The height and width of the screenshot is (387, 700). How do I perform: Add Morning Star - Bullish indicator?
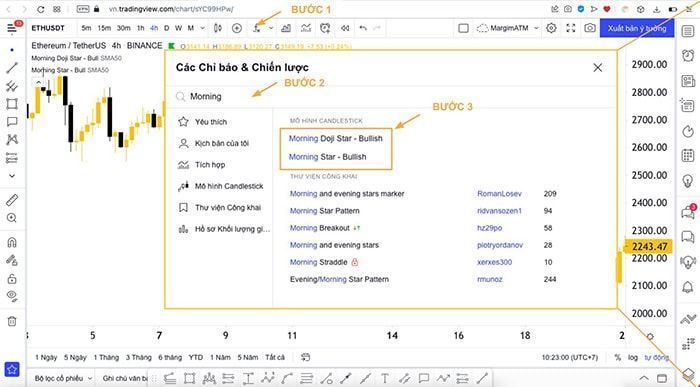(327, 157)
